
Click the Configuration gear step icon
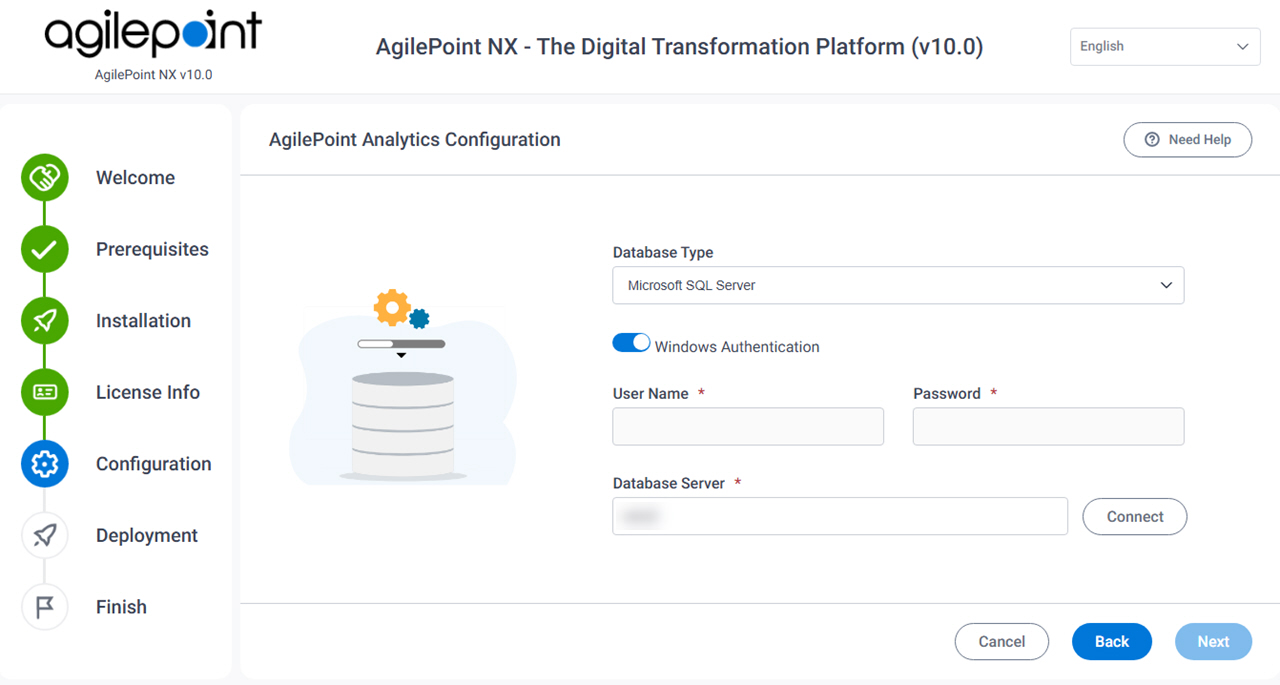point(45,464)
